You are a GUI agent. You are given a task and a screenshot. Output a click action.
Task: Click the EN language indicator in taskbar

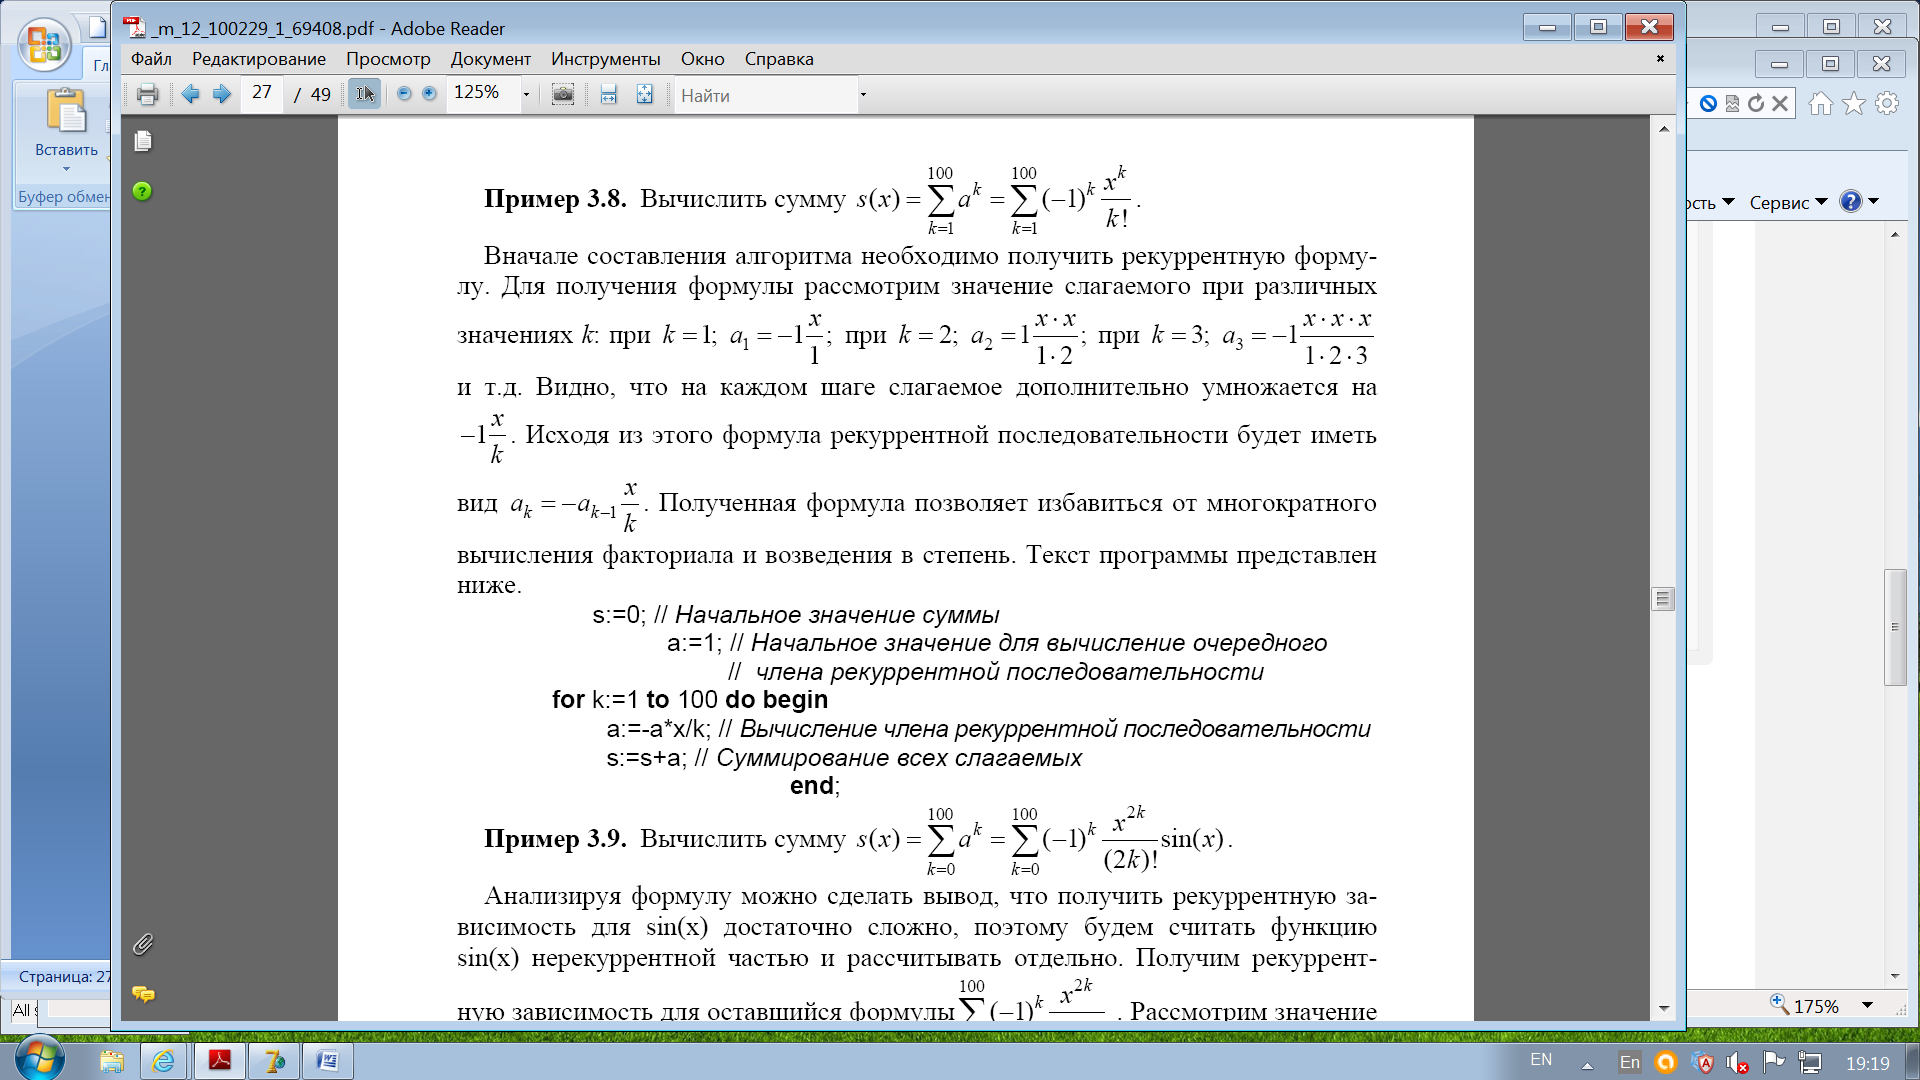pos(1541,1060)
